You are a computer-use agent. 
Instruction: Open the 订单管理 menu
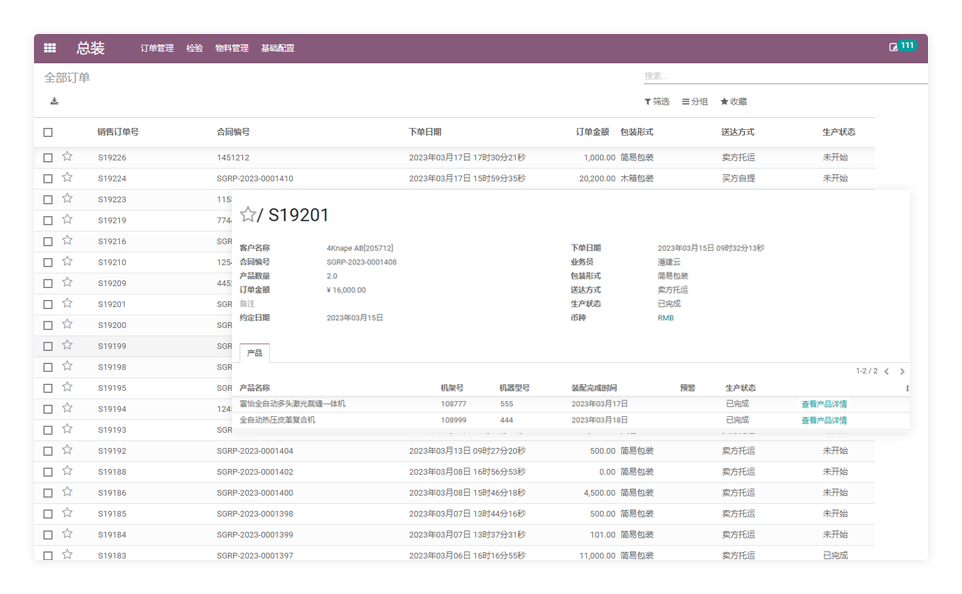(157, 48)
